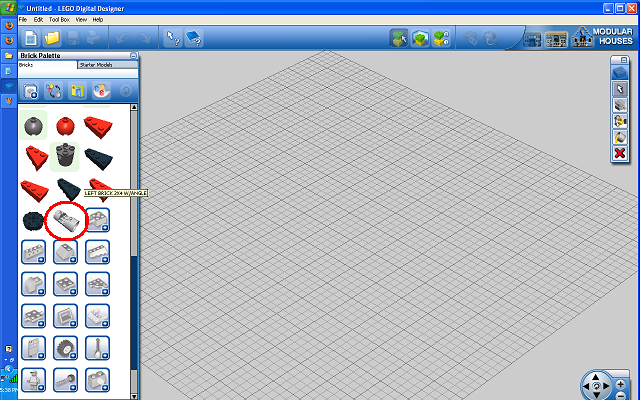Screen dimensions: 640x400
Task: Click the brick palette scrollbar down arrow
Action: coord(133,396)
